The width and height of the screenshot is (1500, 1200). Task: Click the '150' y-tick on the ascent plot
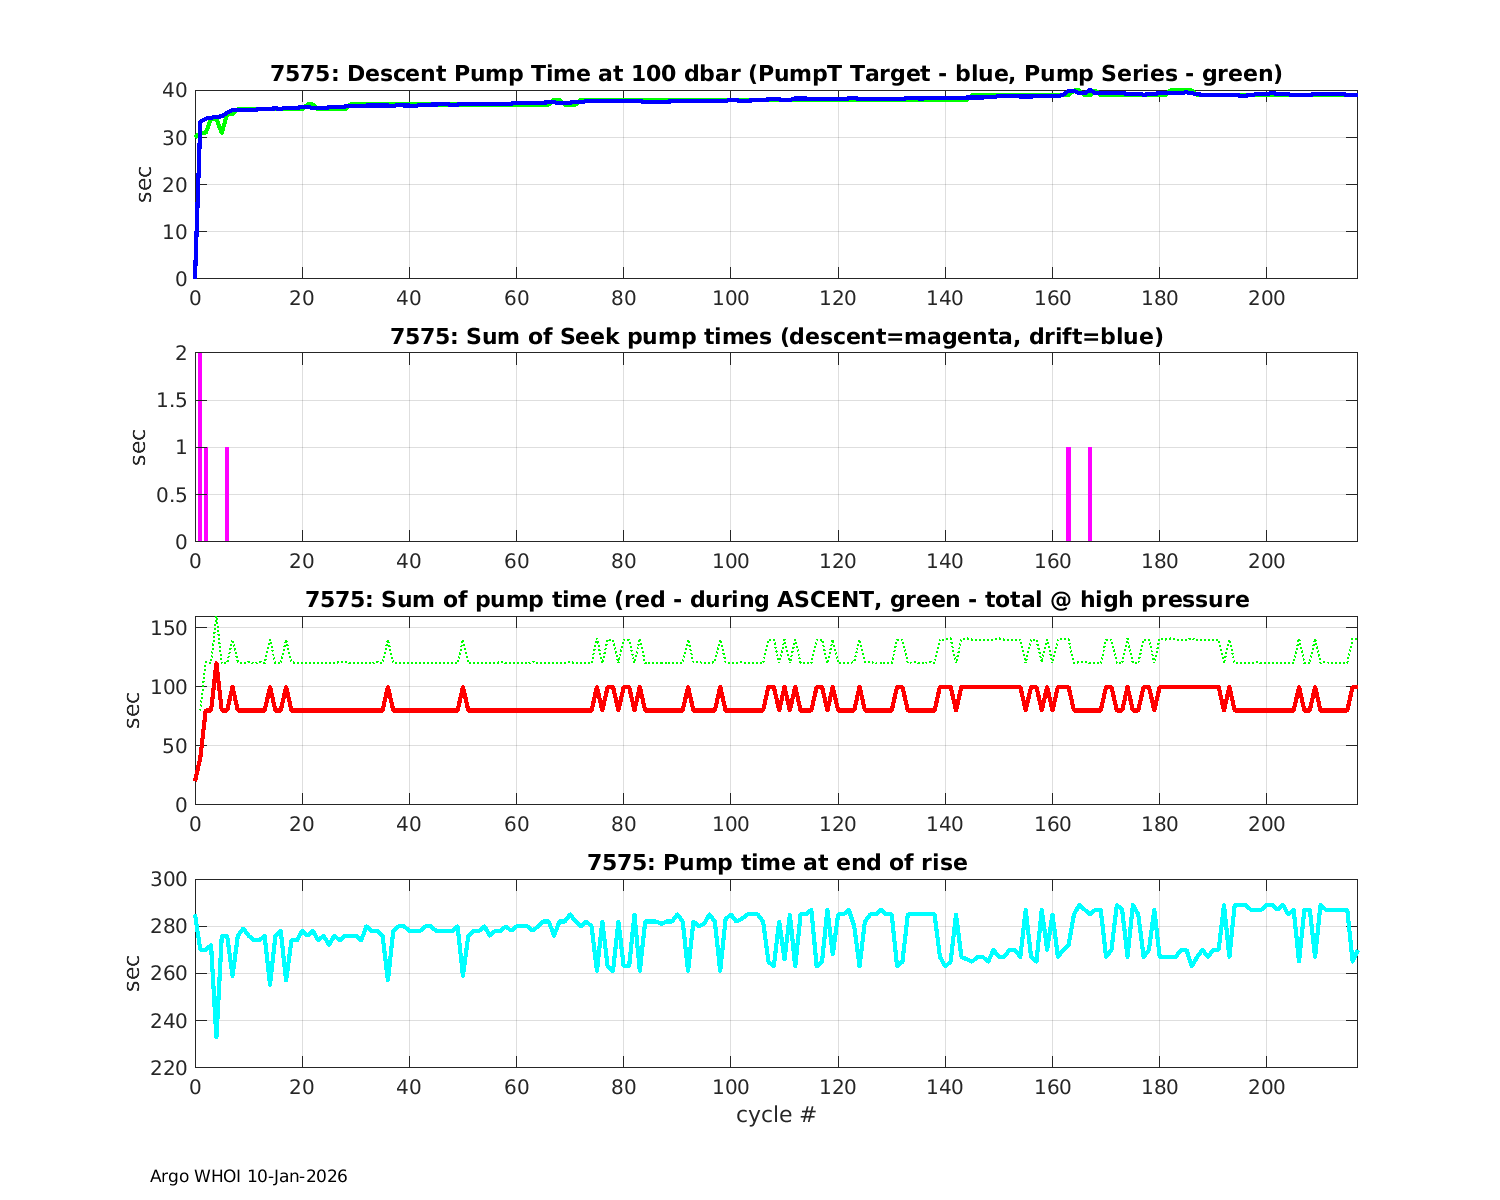point(170,628)
